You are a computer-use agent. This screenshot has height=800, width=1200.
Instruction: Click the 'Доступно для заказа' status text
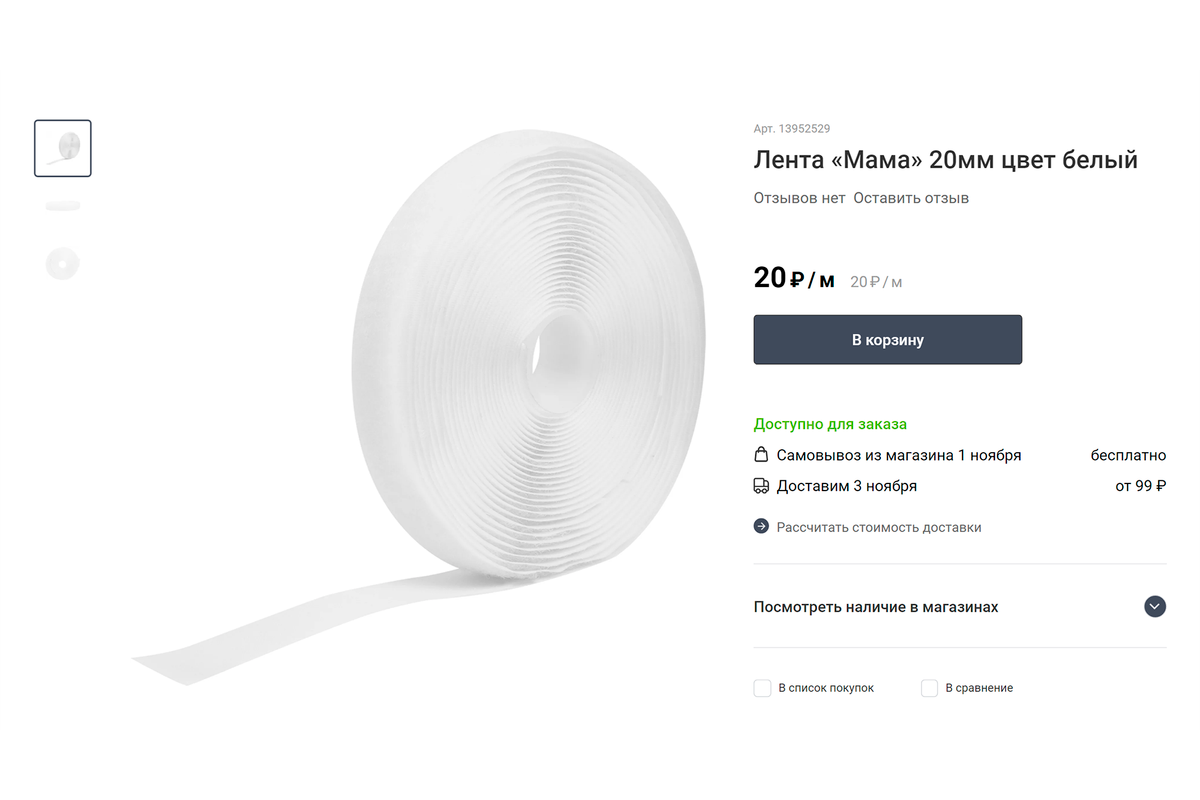tap(830, 424)
